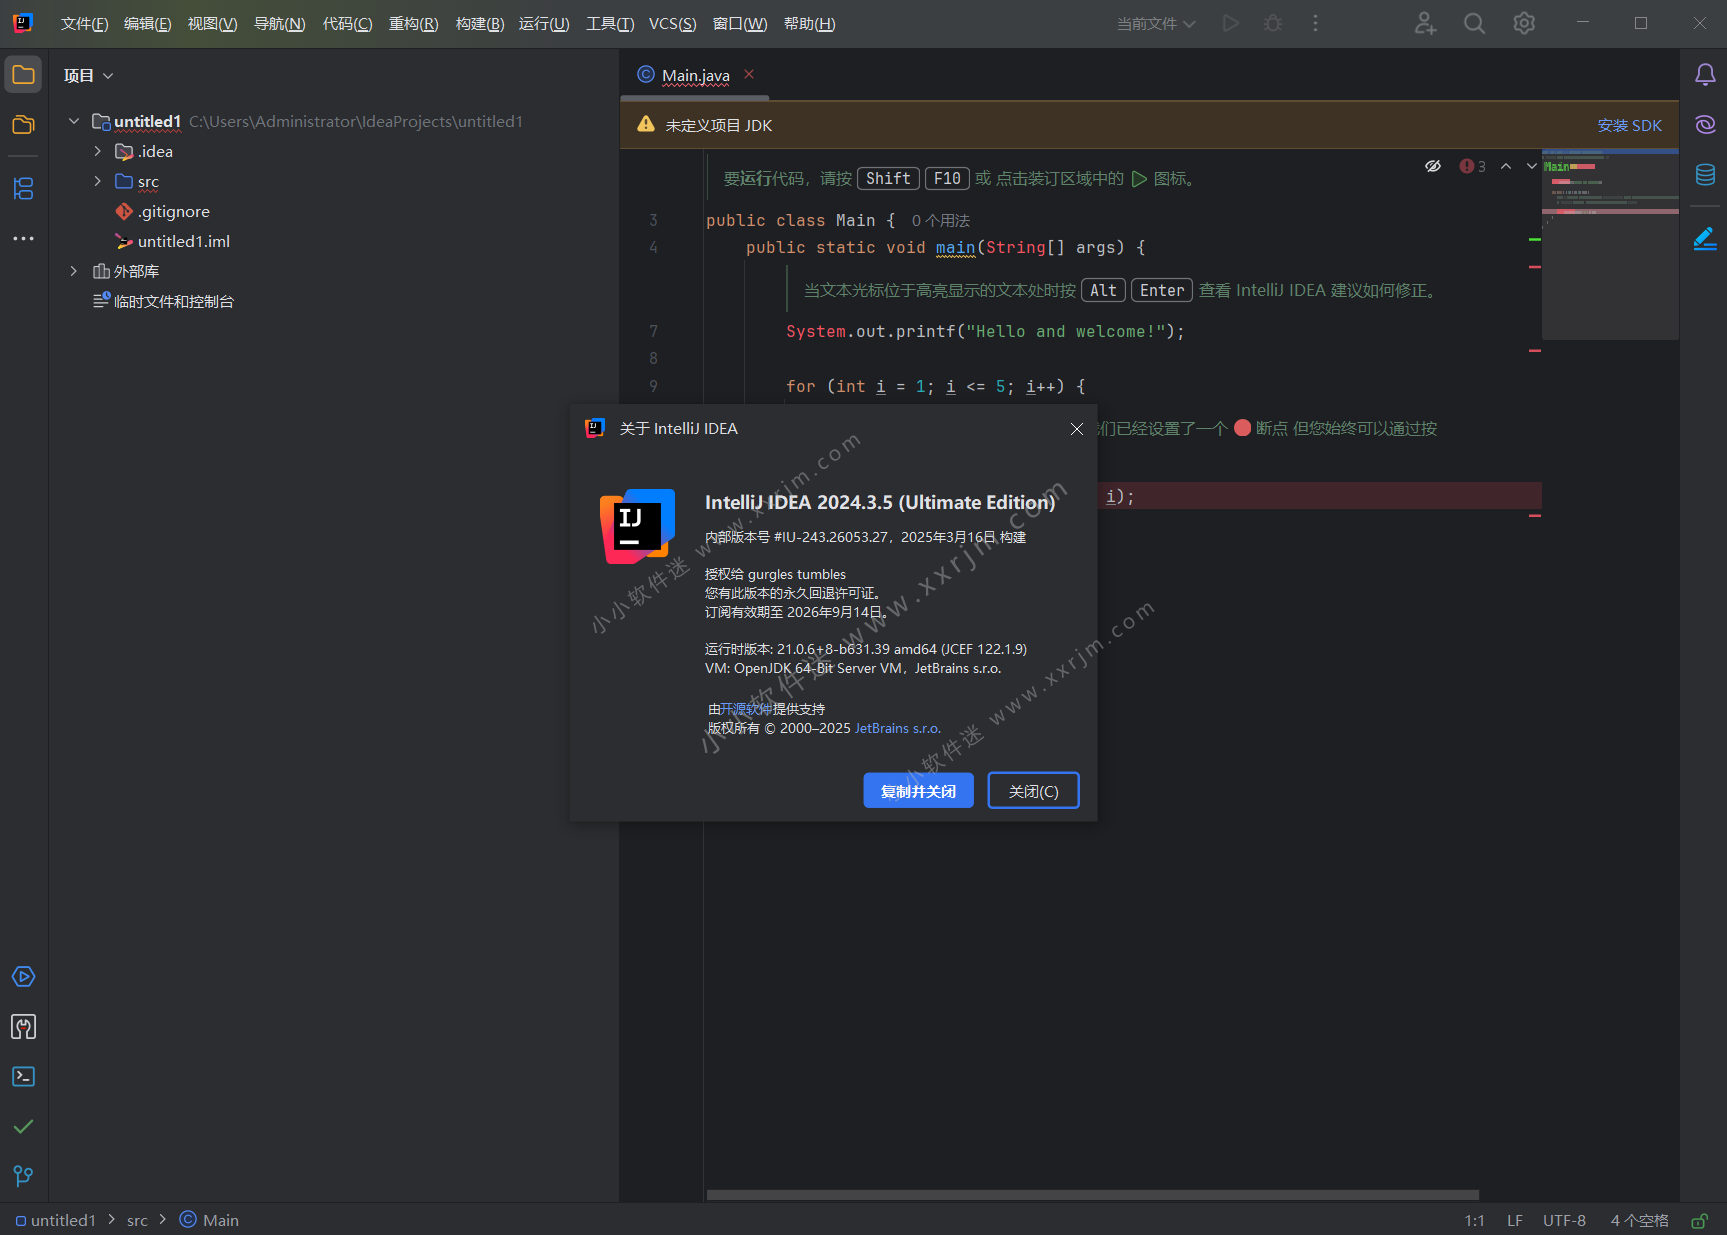The width and height of the screenshot is (1727, 1235).
Task: Collapse the untitled1 project root node
Action: coord(74,121)
